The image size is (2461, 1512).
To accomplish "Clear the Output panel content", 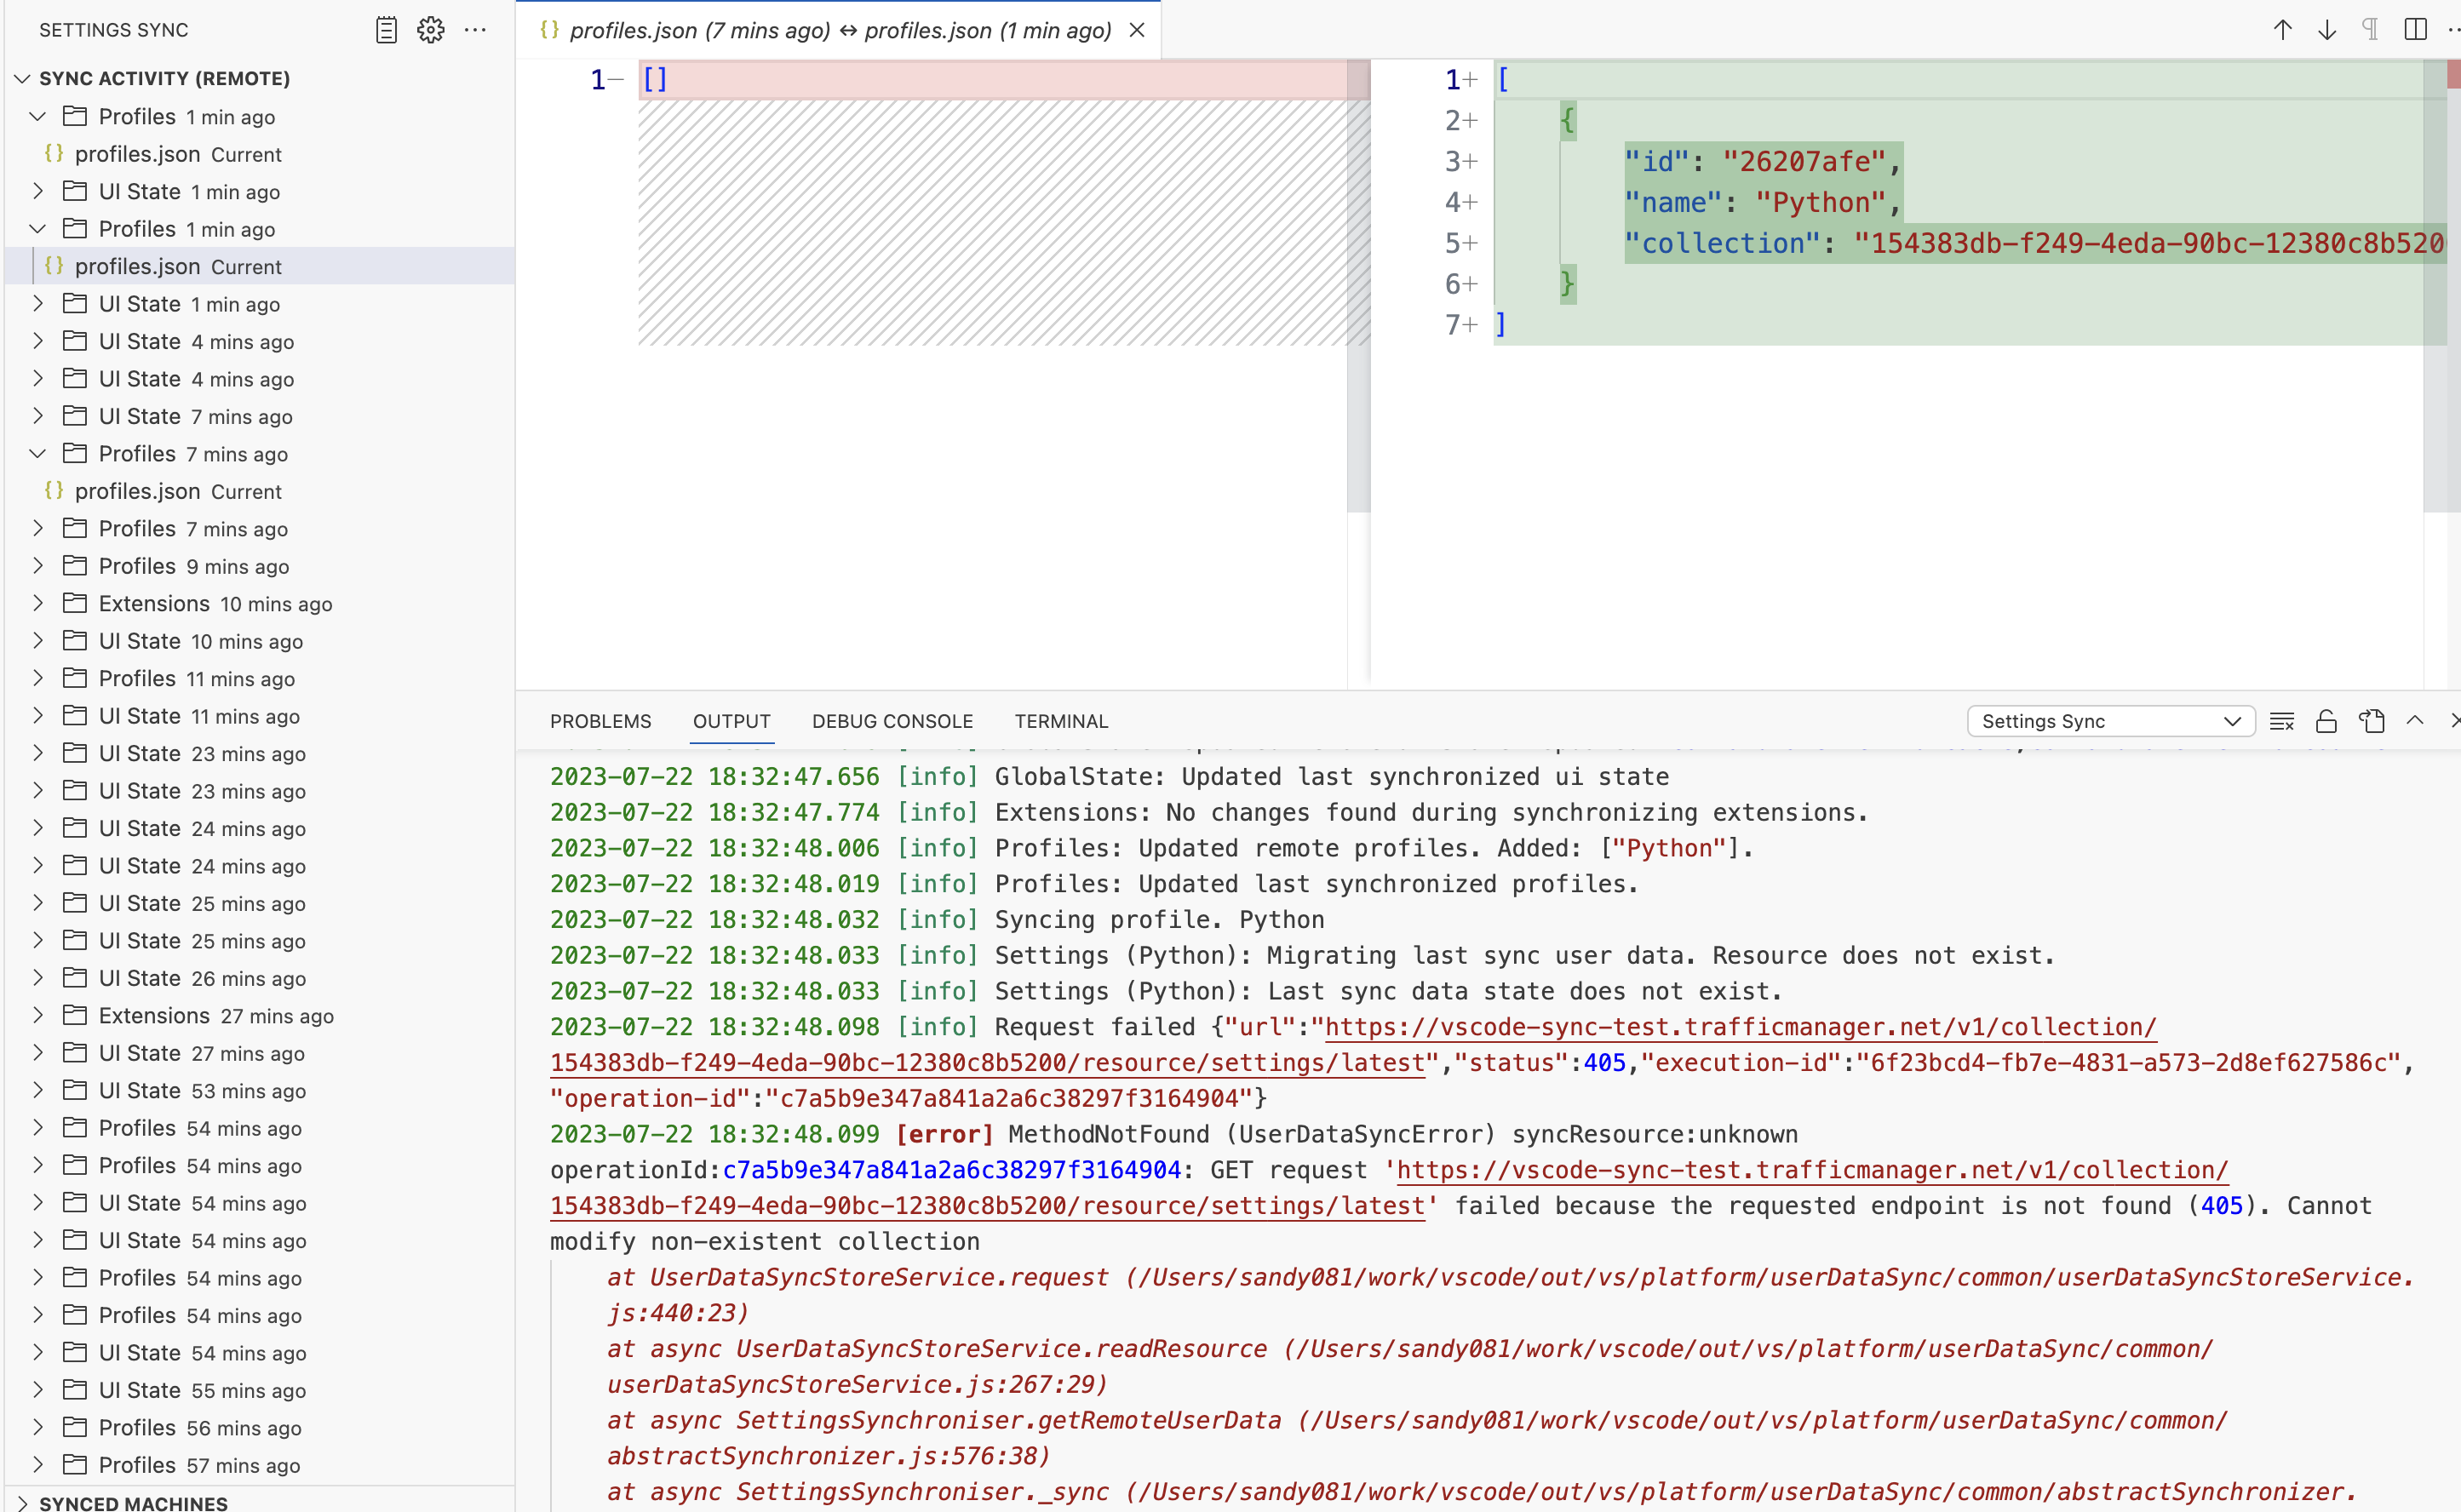I will (2283, 721).
